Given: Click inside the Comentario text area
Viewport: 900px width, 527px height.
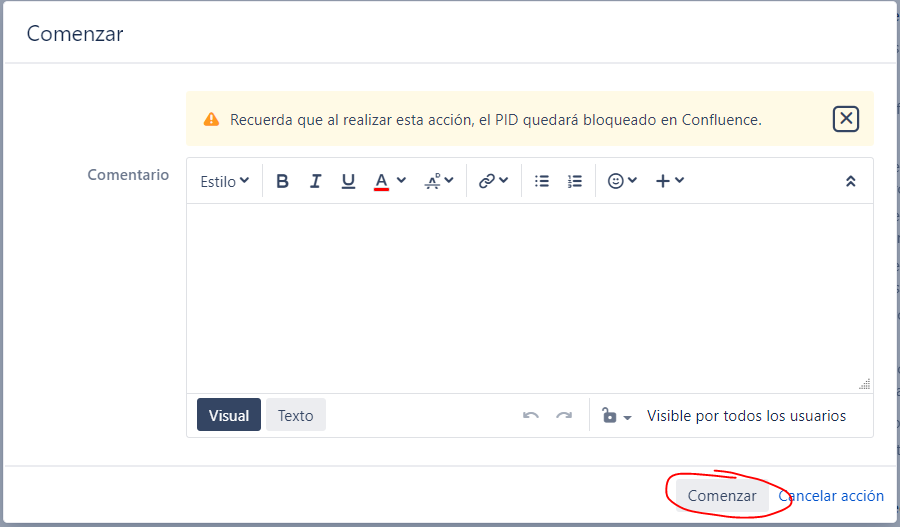Looking at the screenshot, I should 530,298.
